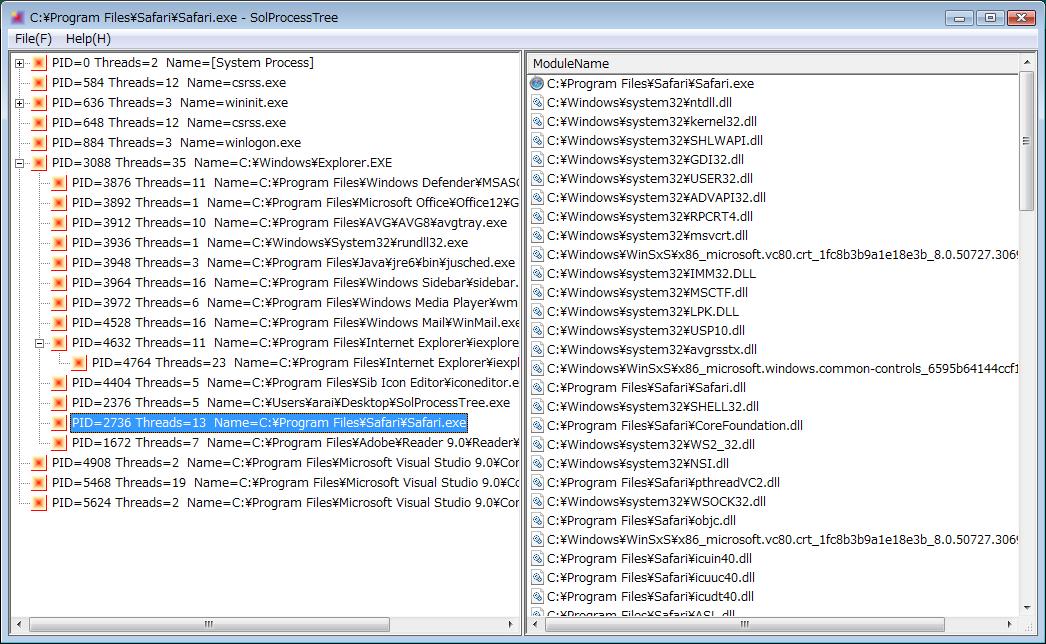Collapse the iexplore PID=4632 node
The image size is (1046, 644).
(39, 344)
